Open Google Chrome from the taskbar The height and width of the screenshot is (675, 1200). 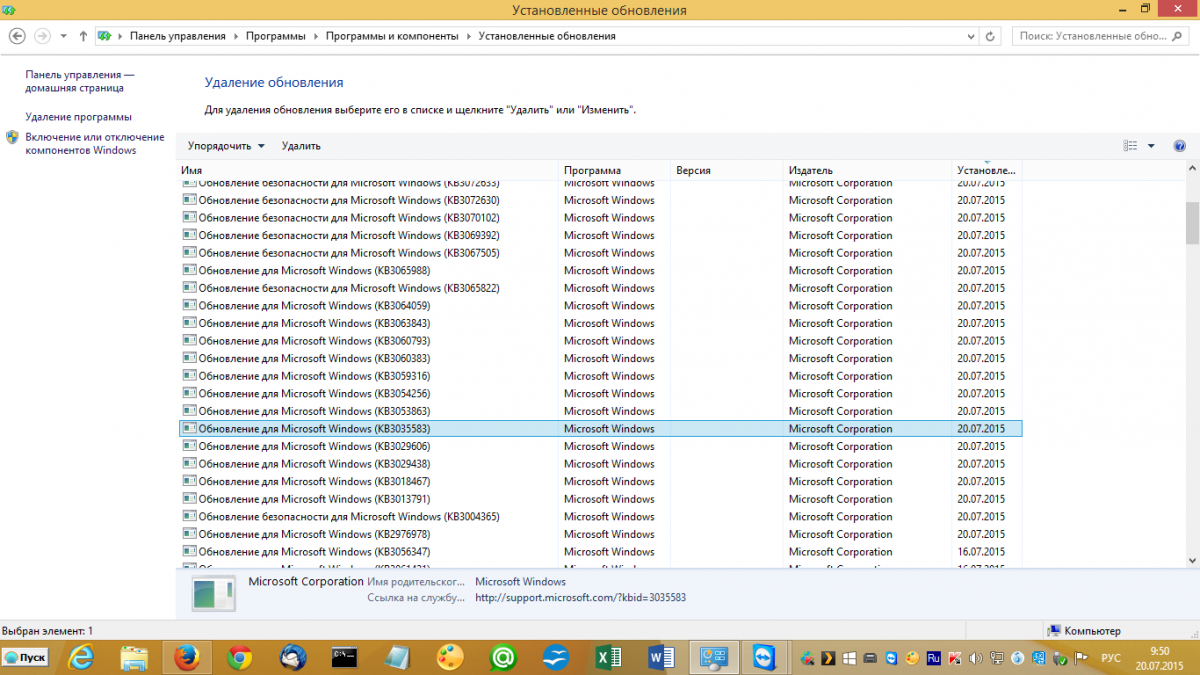click(x=239, y=657)
